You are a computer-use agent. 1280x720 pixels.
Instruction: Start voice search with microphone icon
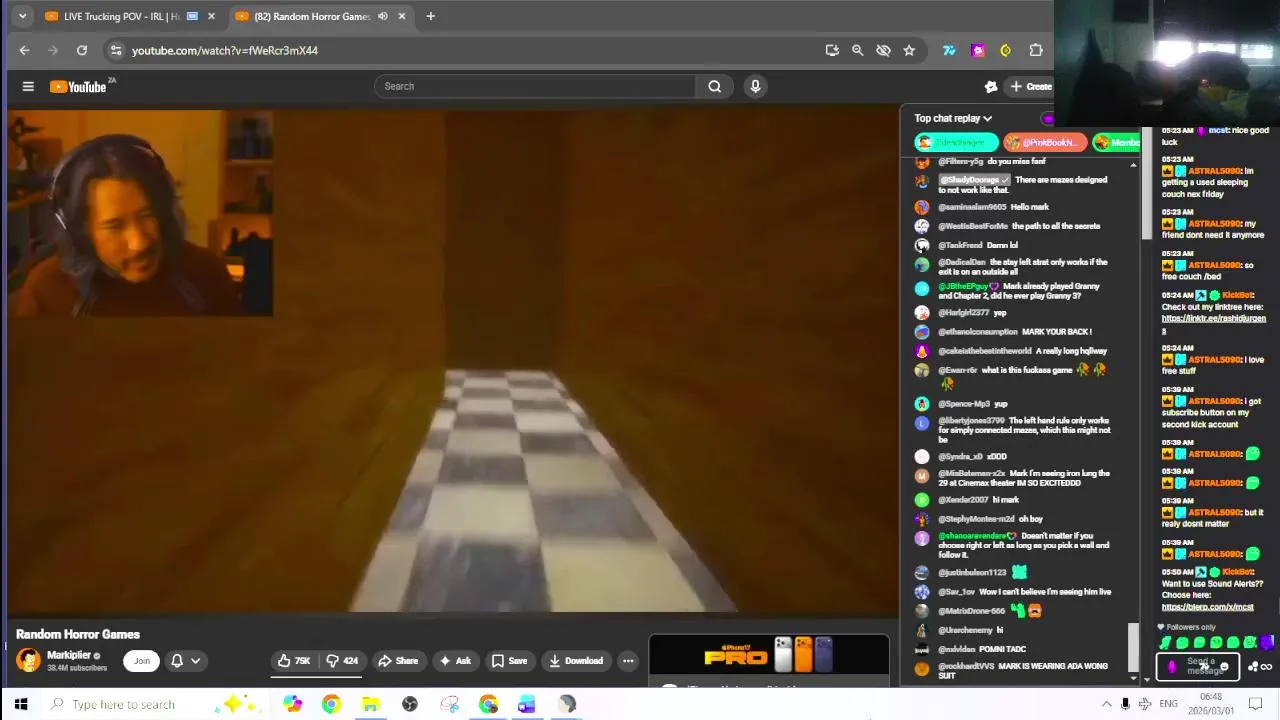click(755, 86)
